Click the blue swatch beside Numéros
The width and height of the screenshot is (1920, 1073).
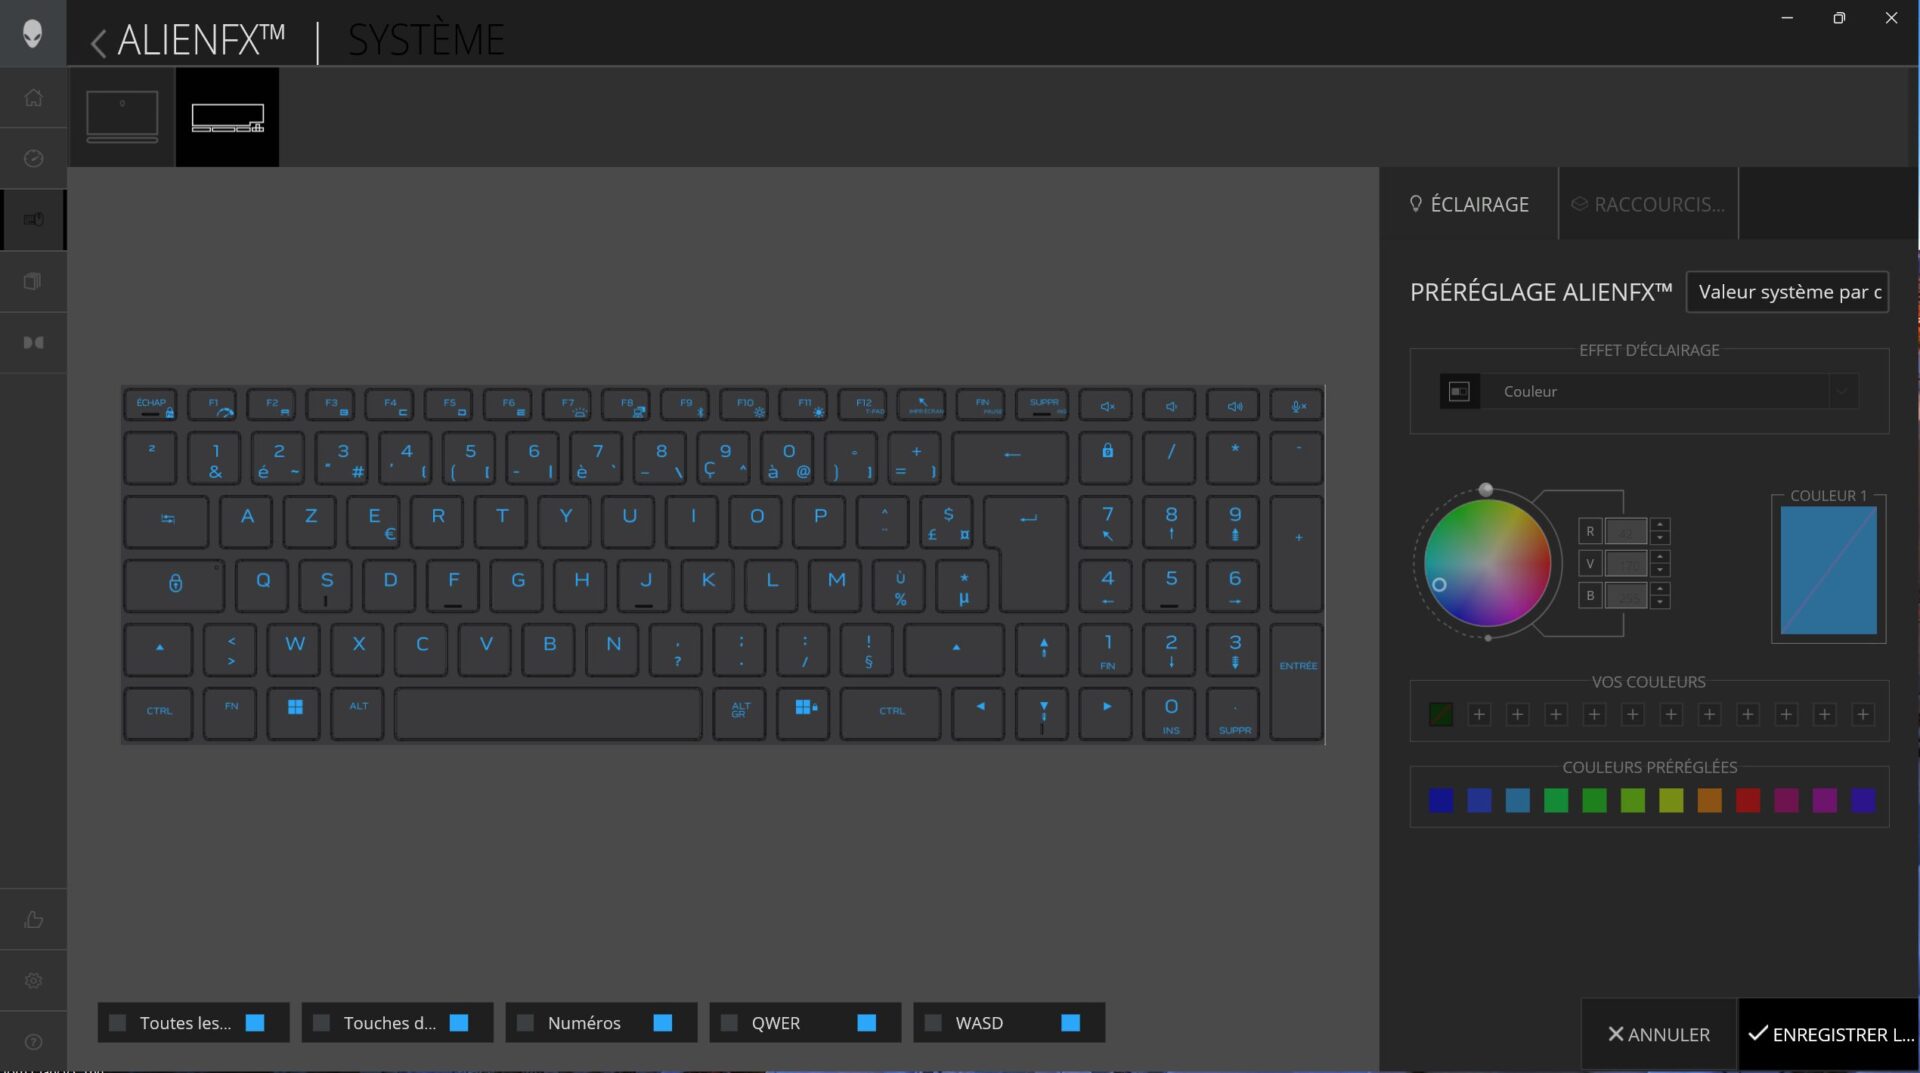pyautogui.click(x=663, y=1023)
